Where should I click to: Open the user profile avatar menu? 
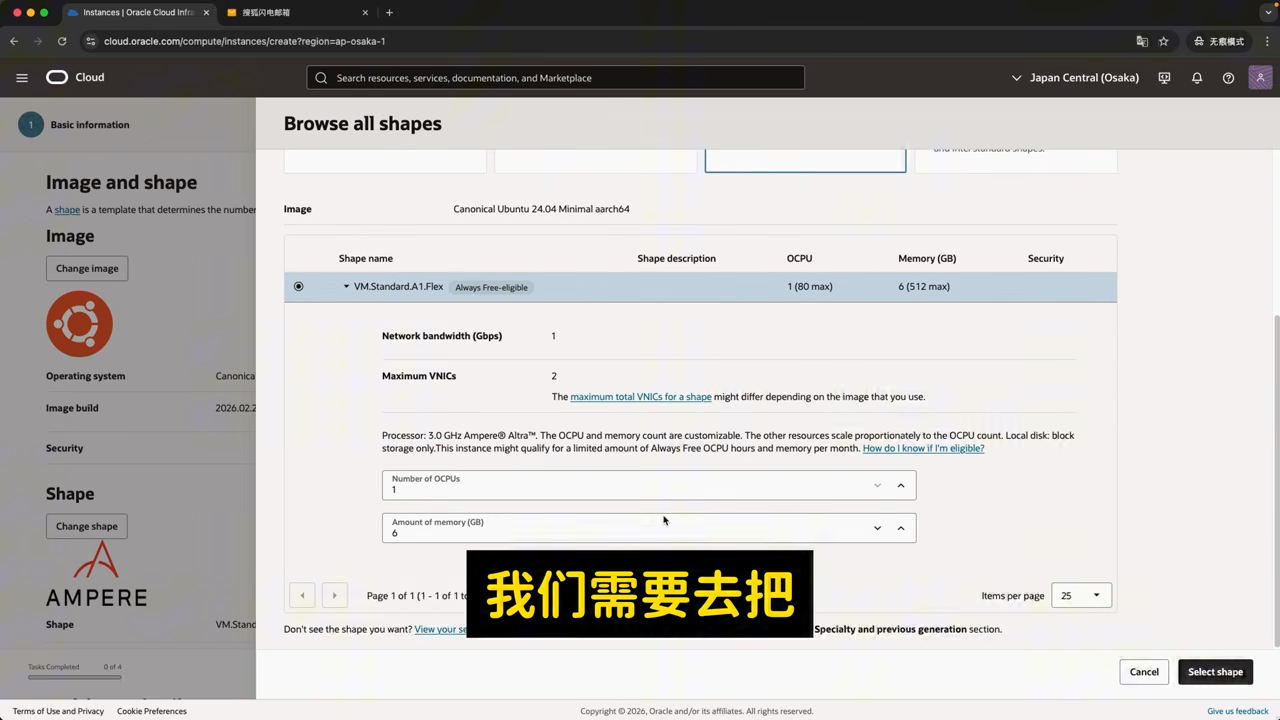[x=1260, y=78]
